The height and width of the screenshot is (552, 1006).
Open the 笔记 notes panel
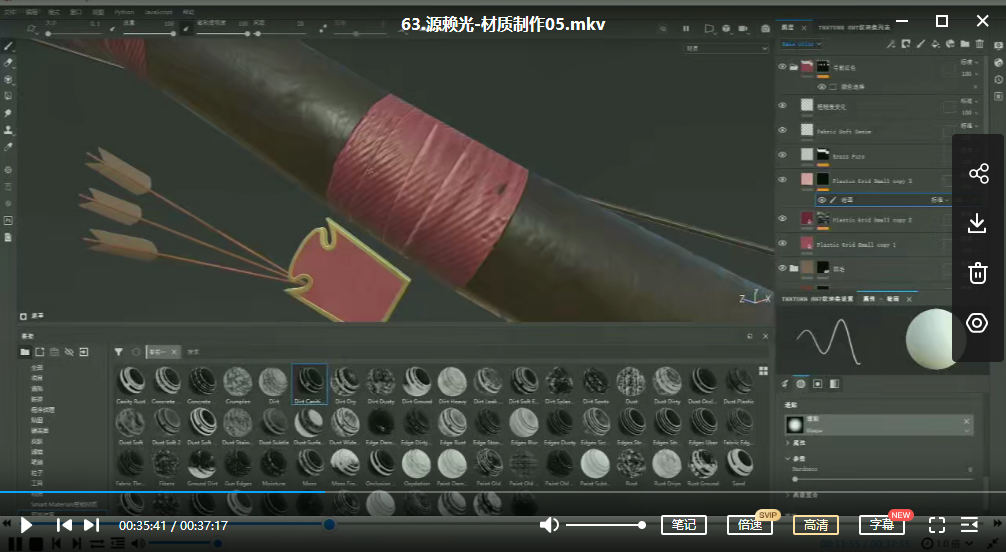tap(684, 525)
